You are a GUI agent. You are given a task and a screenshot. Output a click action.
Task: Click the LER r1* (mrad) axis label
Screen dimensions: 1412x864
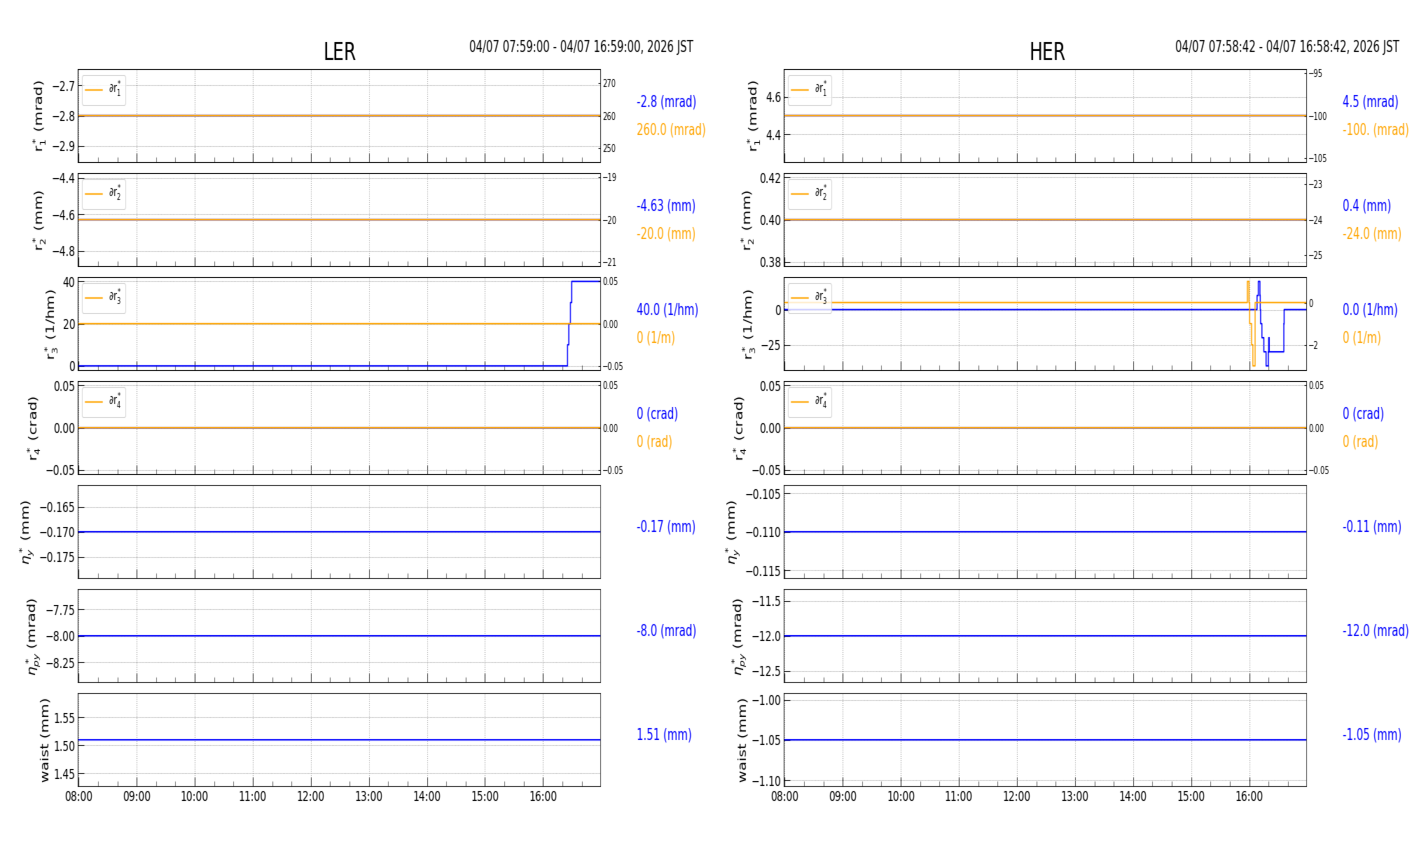pyautogui.click(x=40, y=116)
